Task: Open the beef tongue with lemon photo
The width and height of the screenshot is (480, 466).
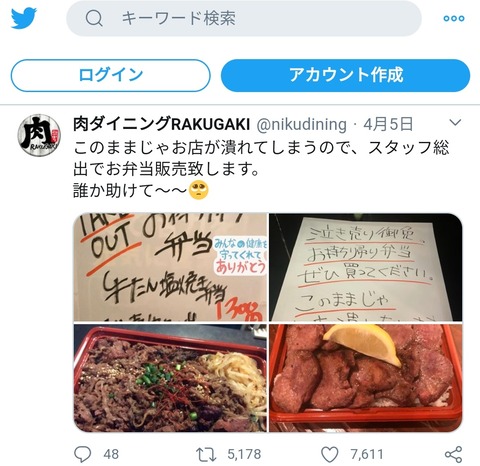Action: (366, 378)
